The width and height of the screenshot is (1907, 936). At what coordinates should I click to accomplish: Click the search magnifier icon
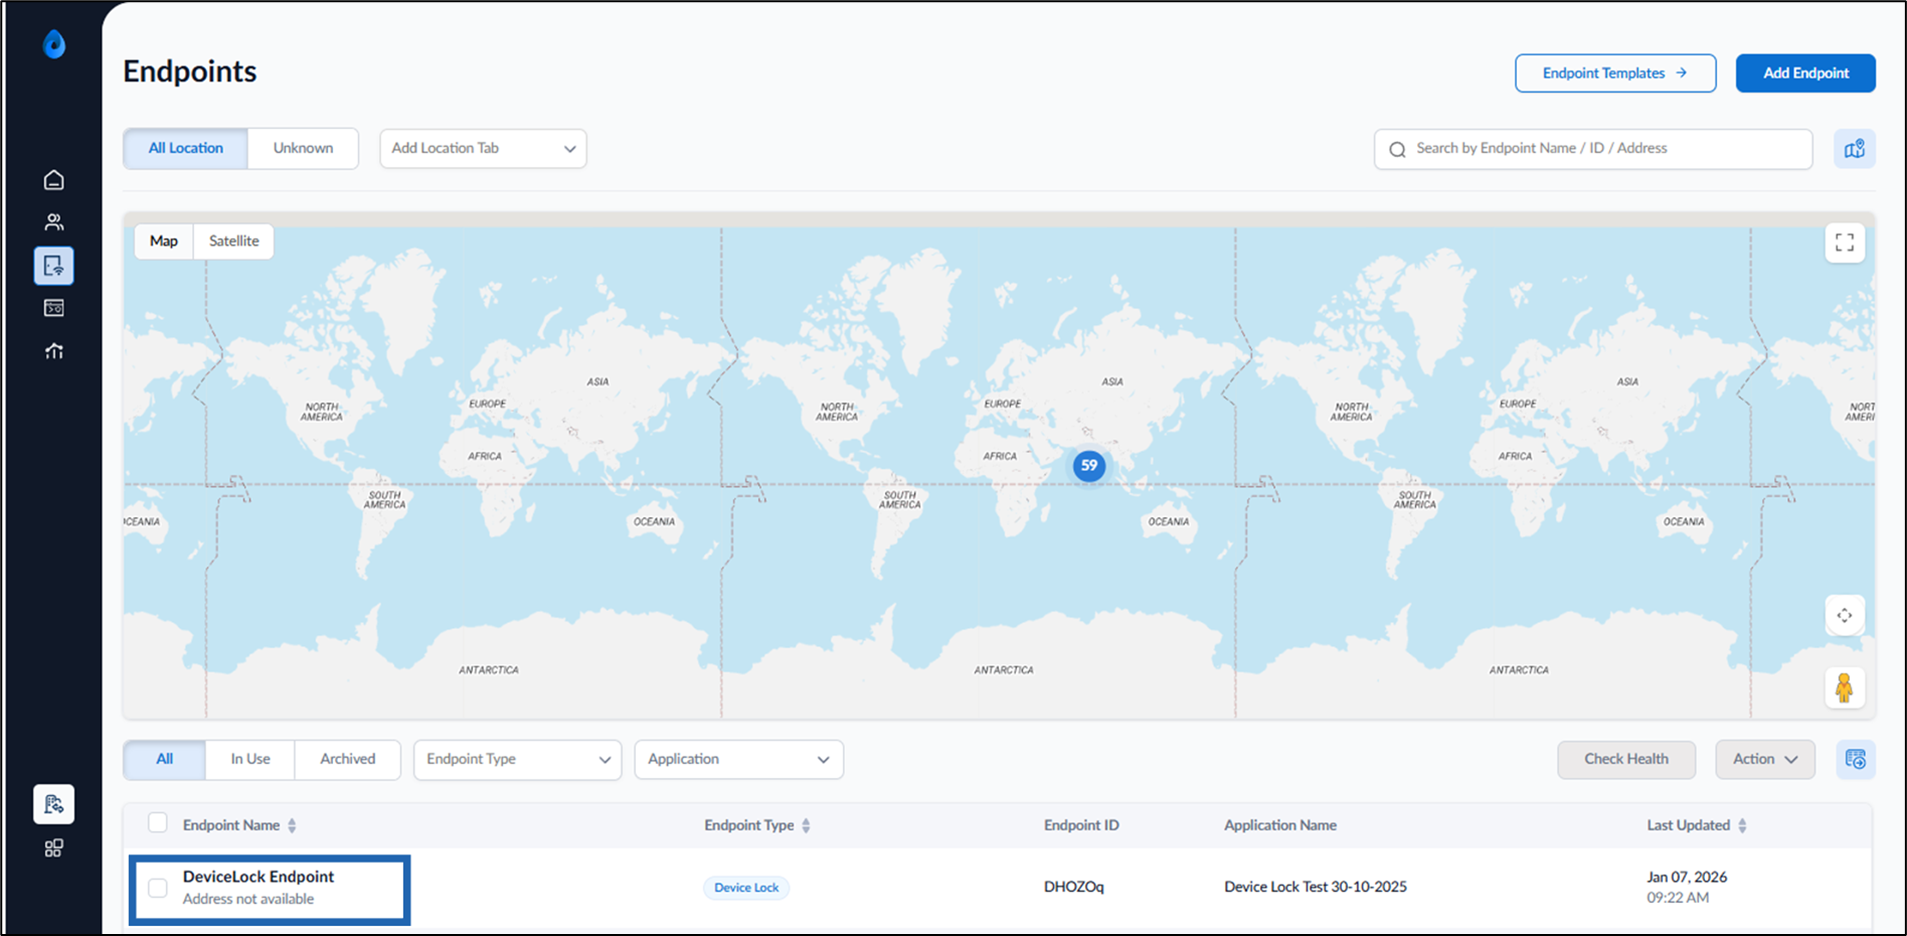[1397, 149]
